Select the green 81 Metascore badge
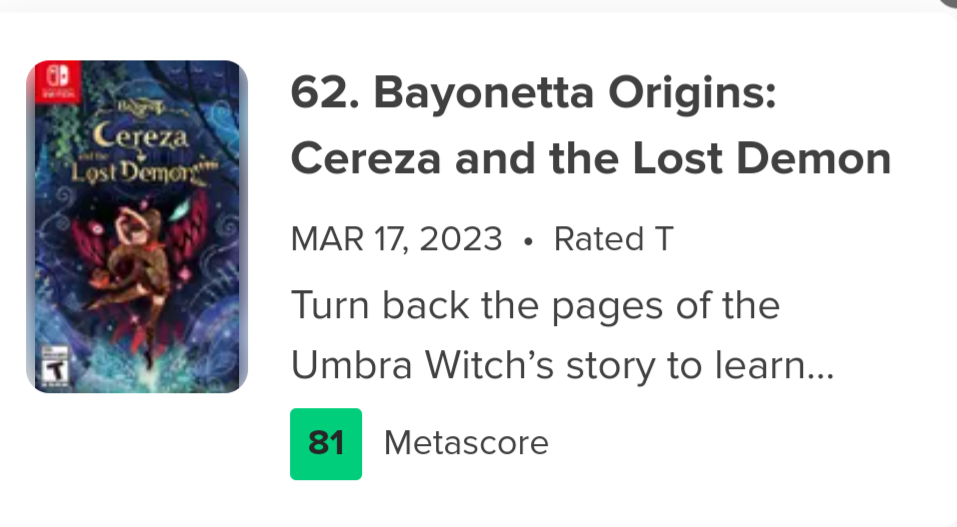 [326, 443]
